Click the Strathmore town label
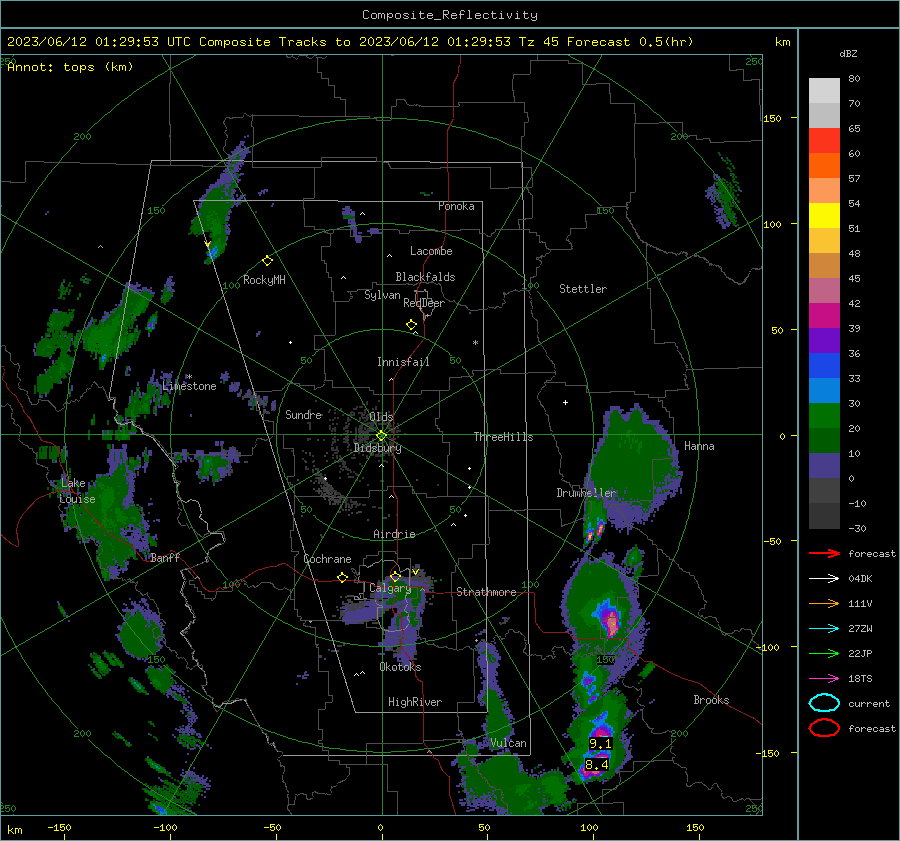 click(x=486, y=592)
